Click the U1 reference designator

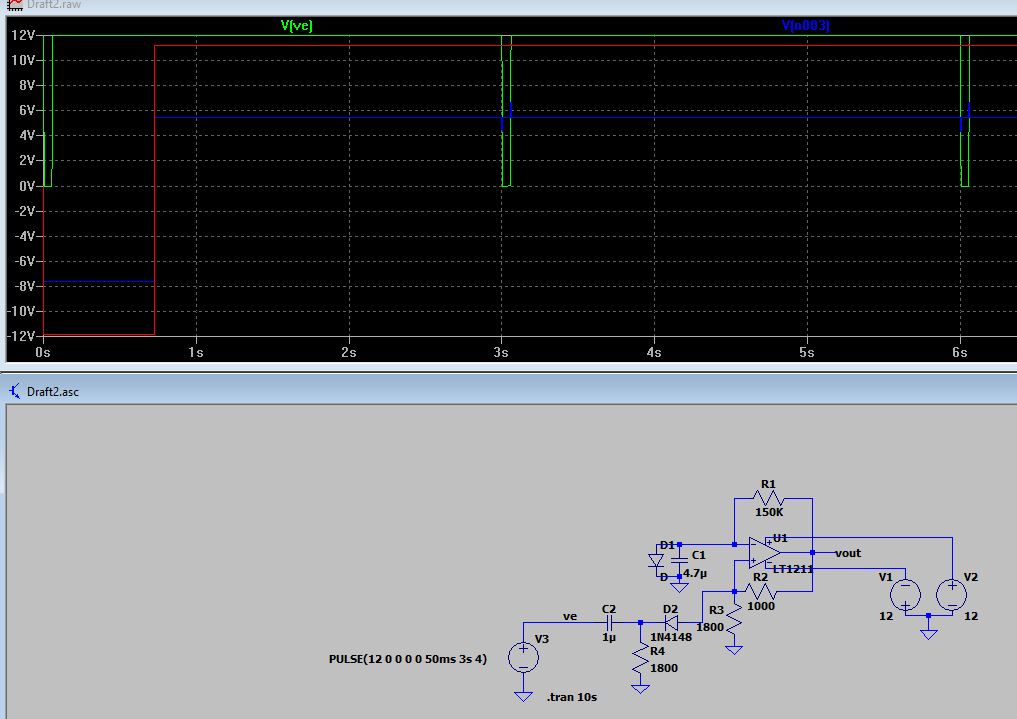pos(780,538)
